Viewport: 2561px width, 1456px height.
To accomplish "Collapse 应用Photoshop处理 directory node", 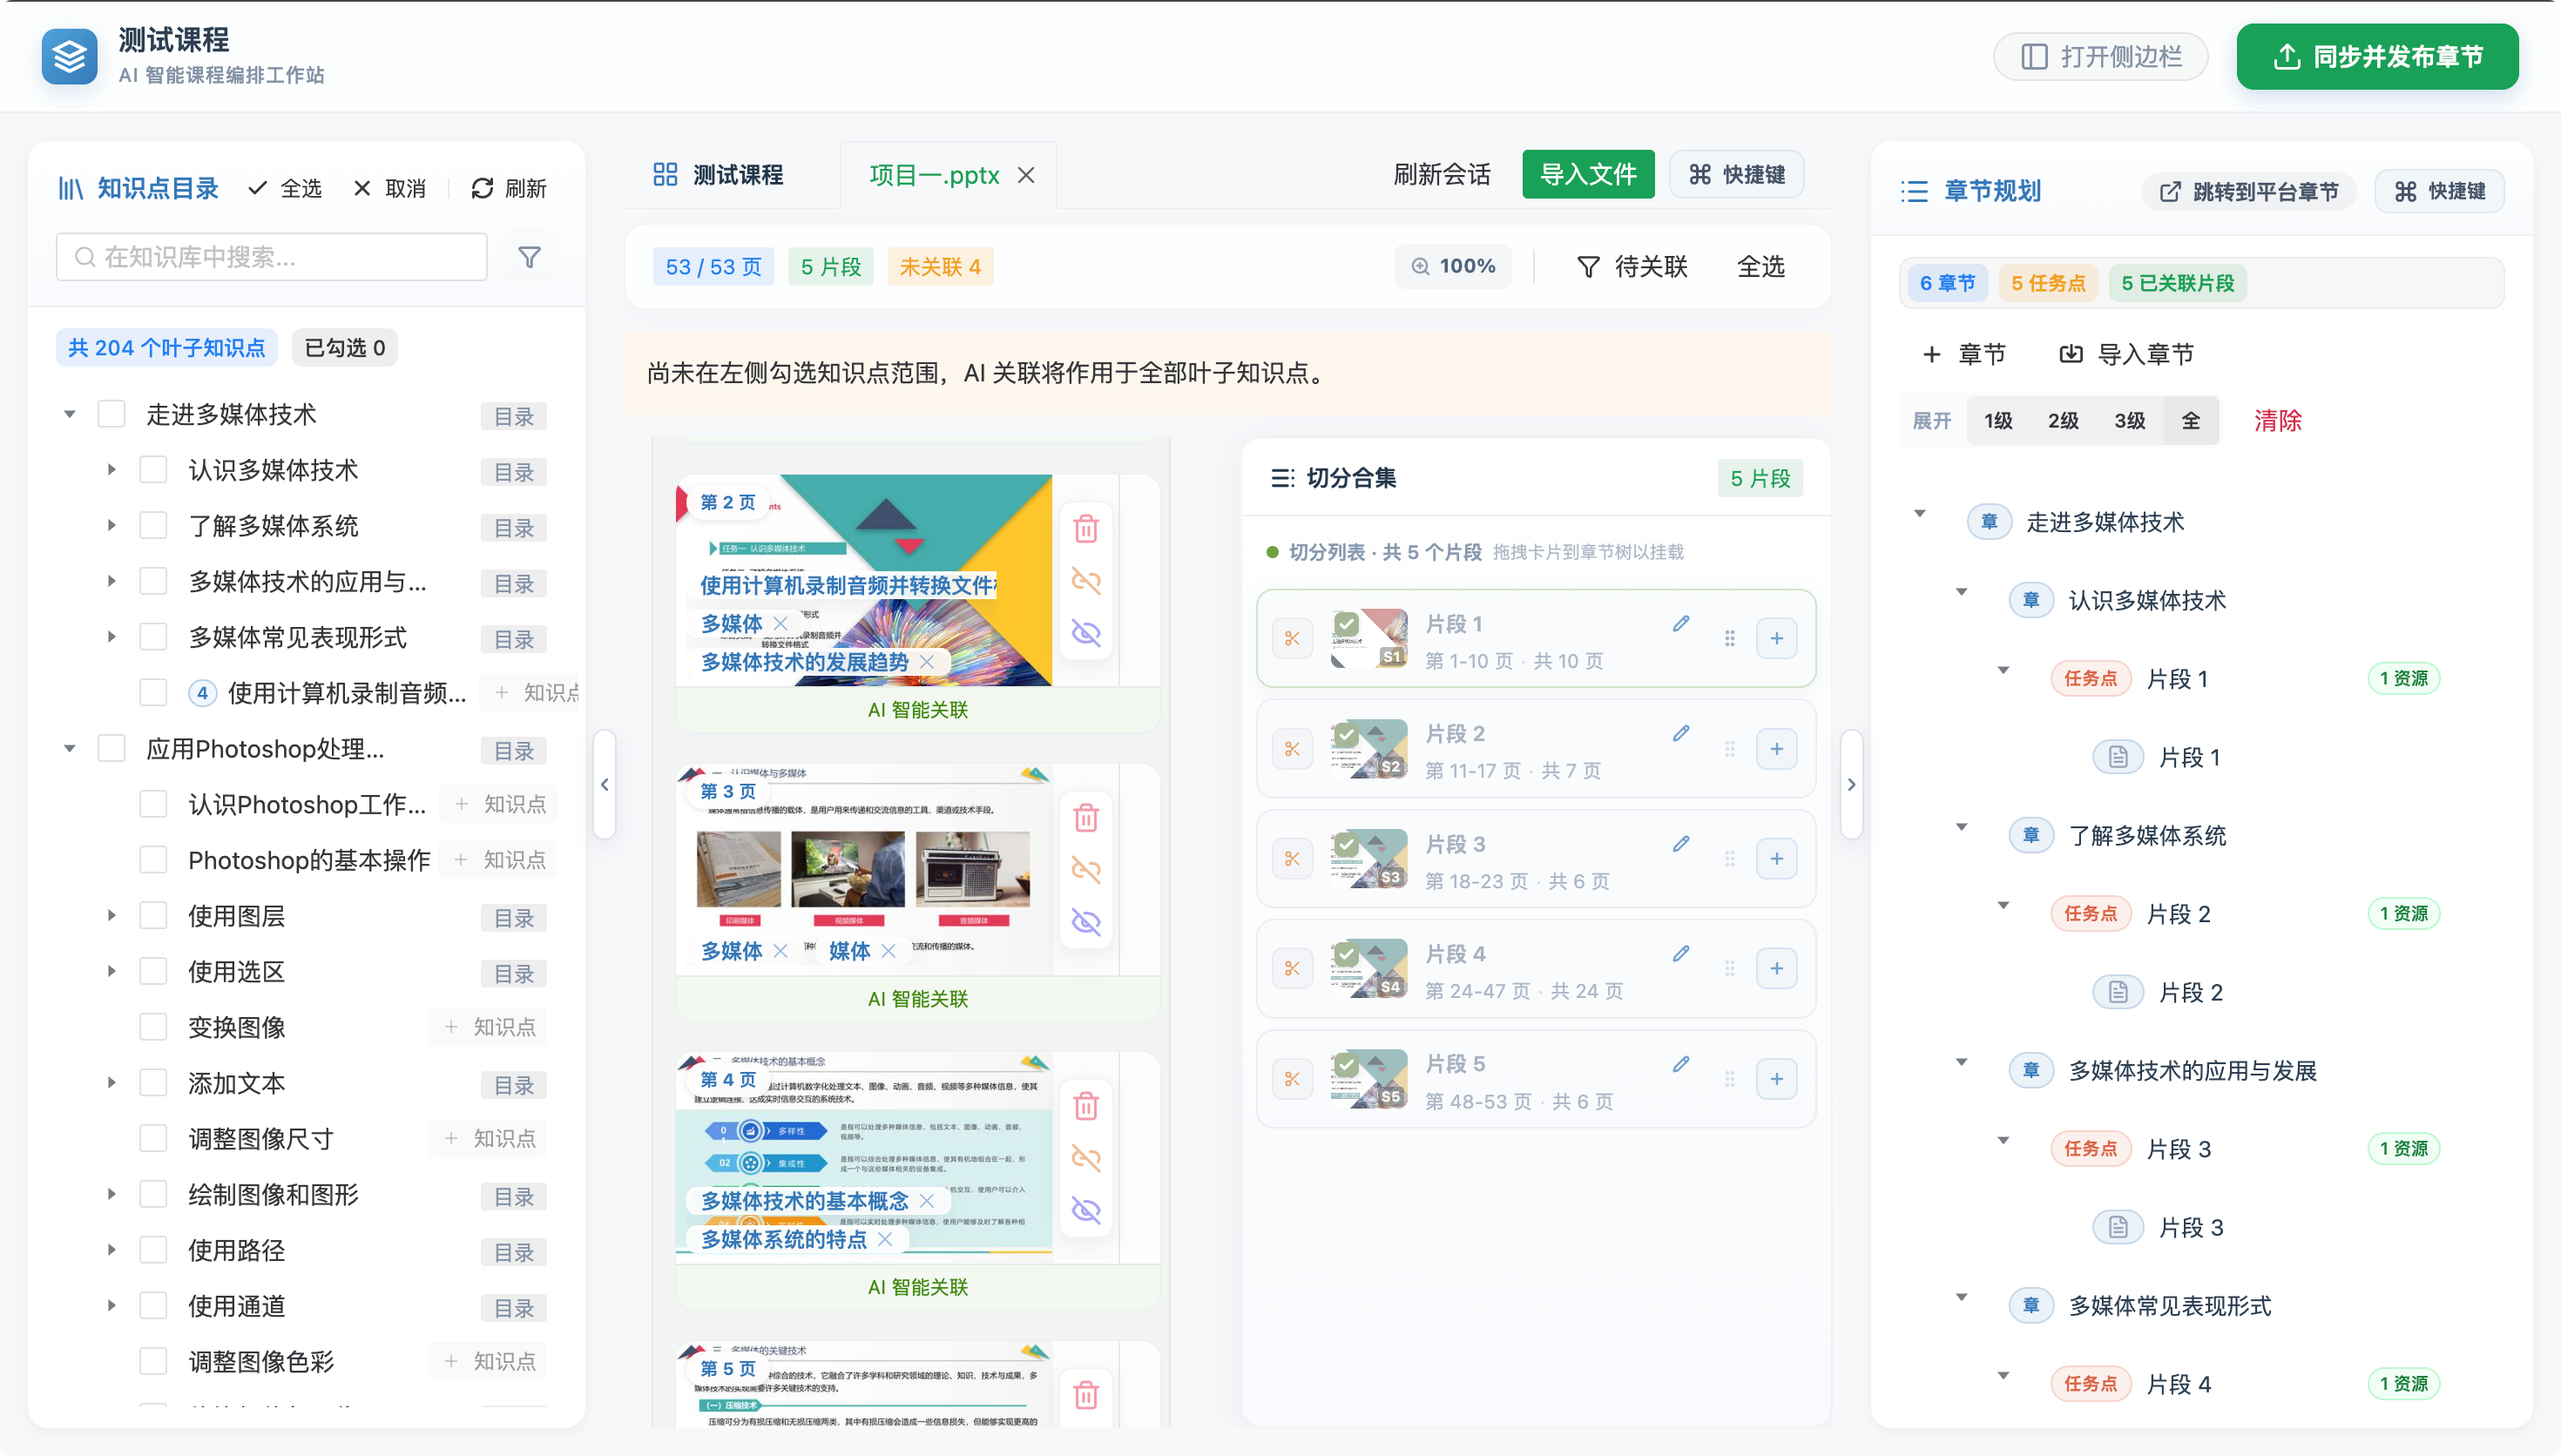I will [70, 749].
